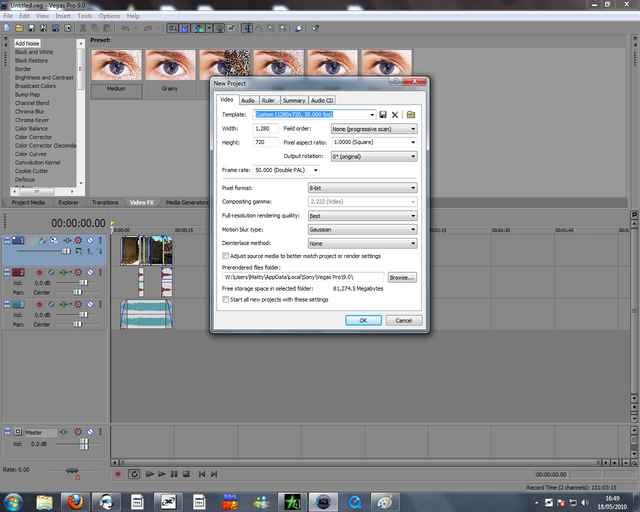640x512 pixels.
Task: Open Pixel aspect ratio dropdown
Action: (x=413, y=142)
